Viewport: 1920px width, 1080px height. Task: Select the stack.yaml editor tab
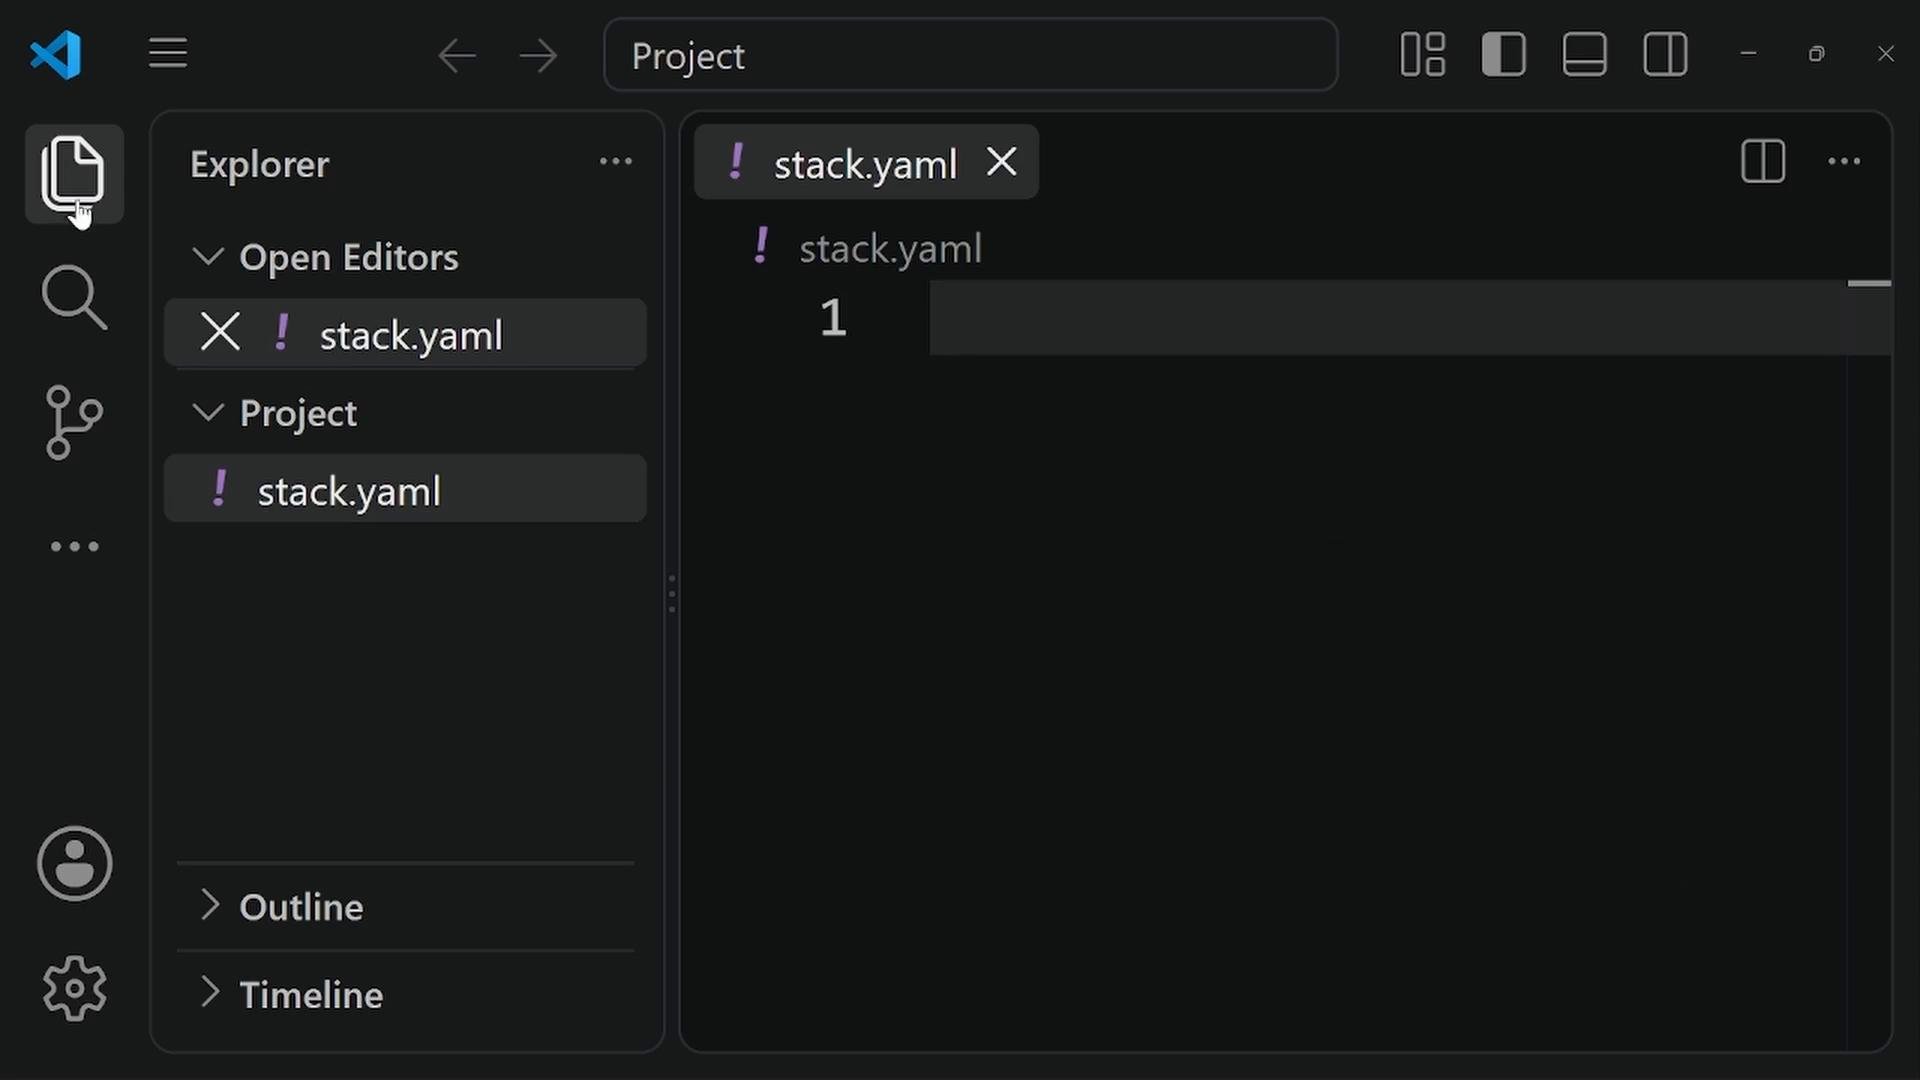point(865,162)
